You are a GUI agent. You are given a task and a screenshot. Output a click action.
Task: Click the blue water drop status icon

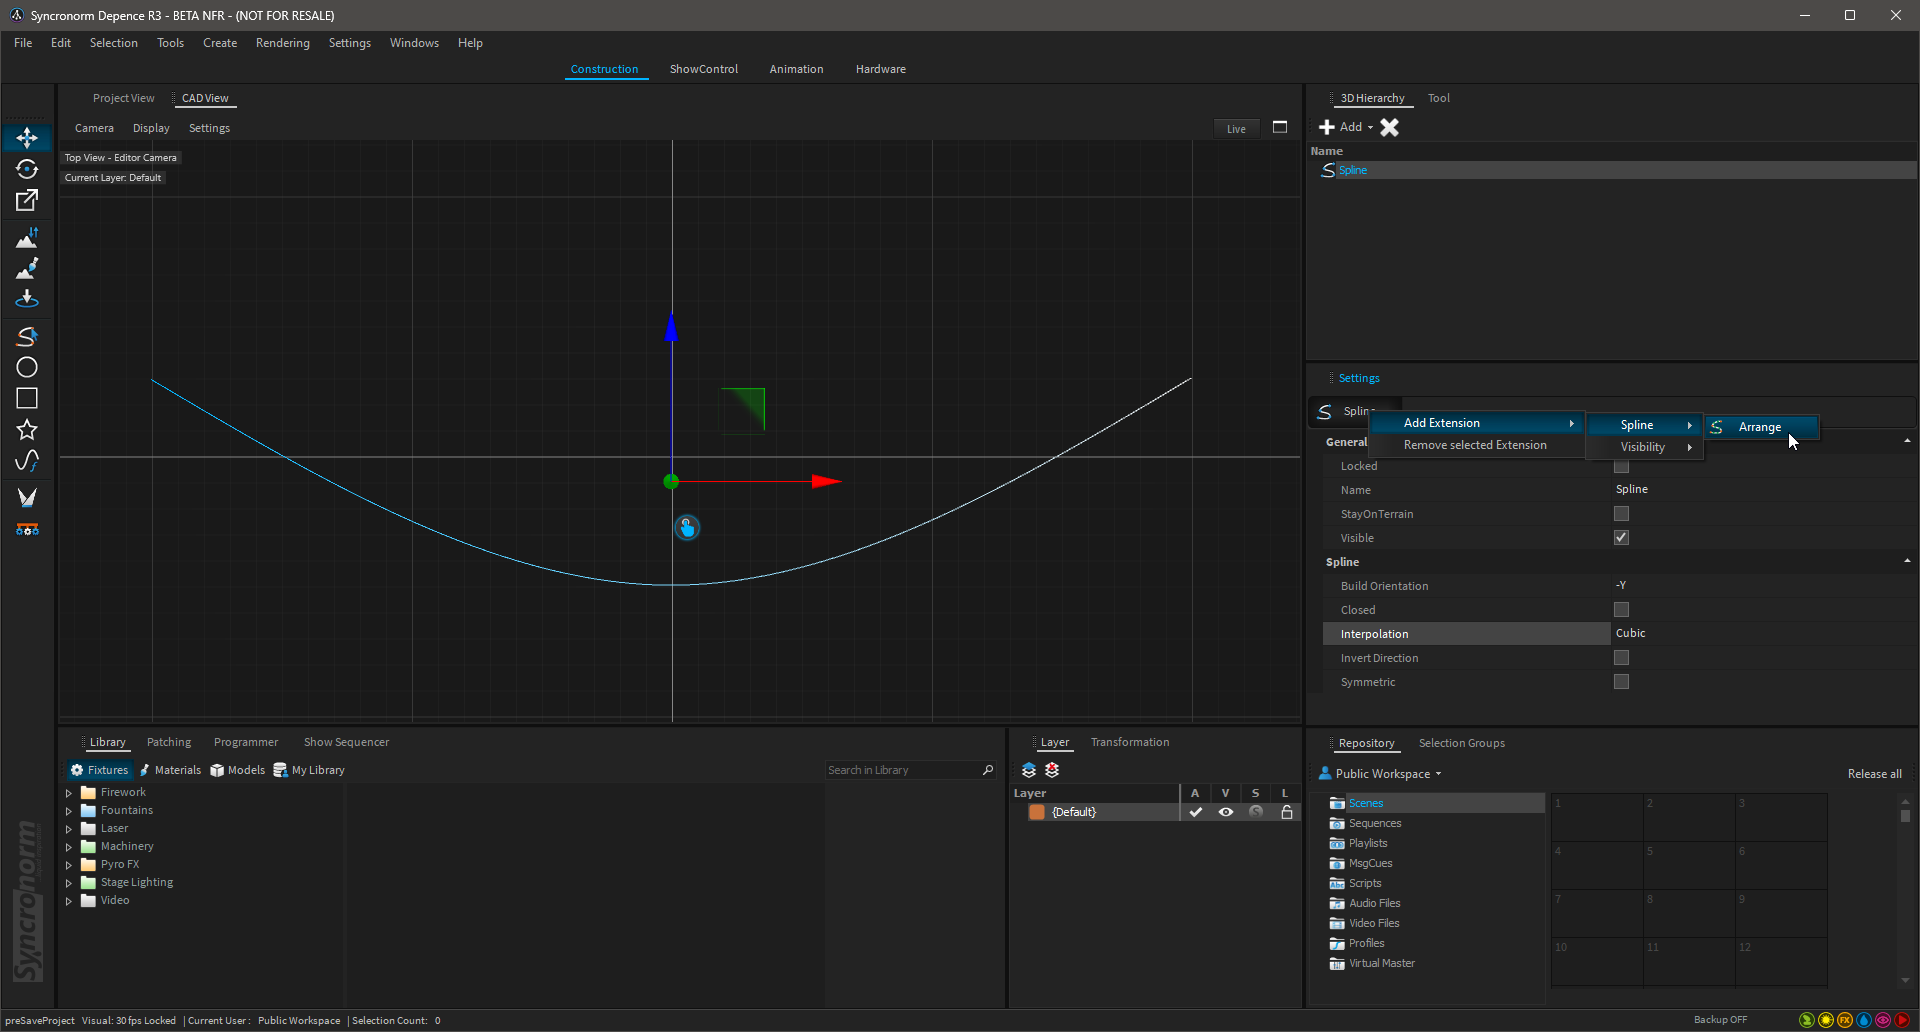pos(1864,1020)
